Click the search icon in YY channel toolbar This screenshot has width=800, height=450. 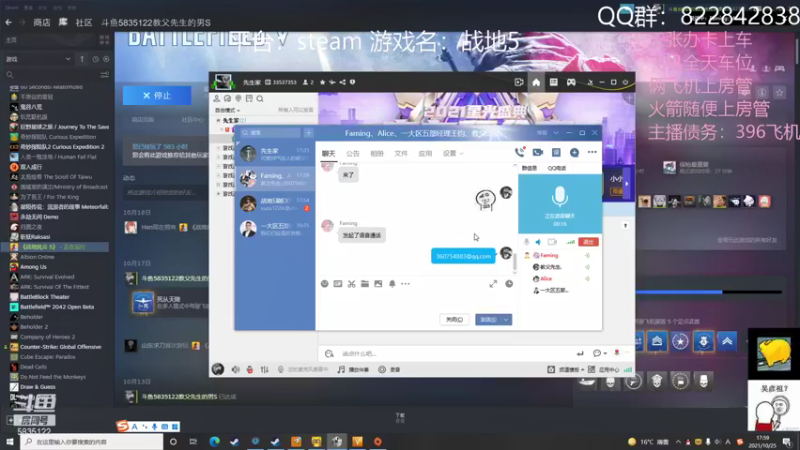[x=260, y=98]
